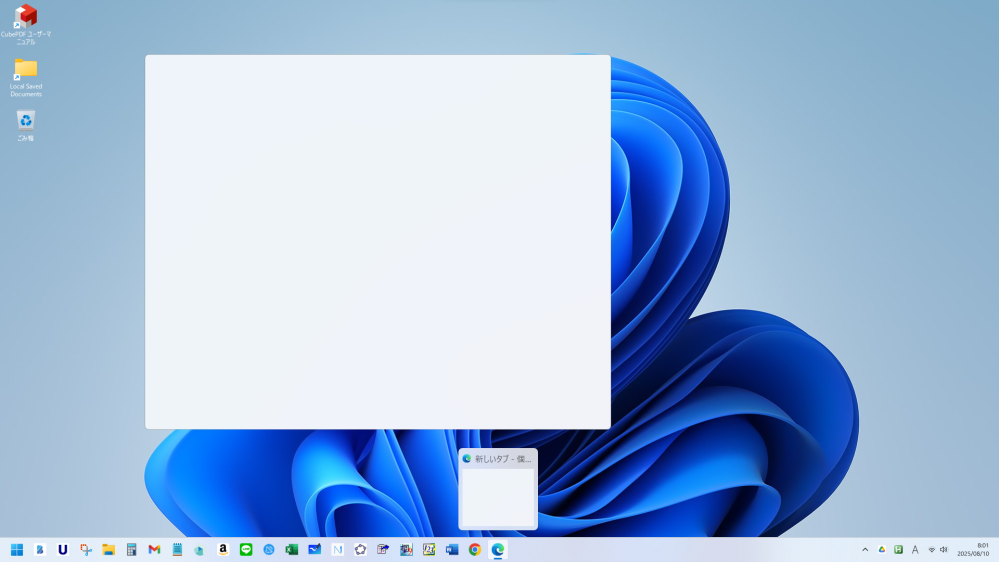Open the Windows Start menu
Screen dimensions: 999x562
click(x=17, y=549)
